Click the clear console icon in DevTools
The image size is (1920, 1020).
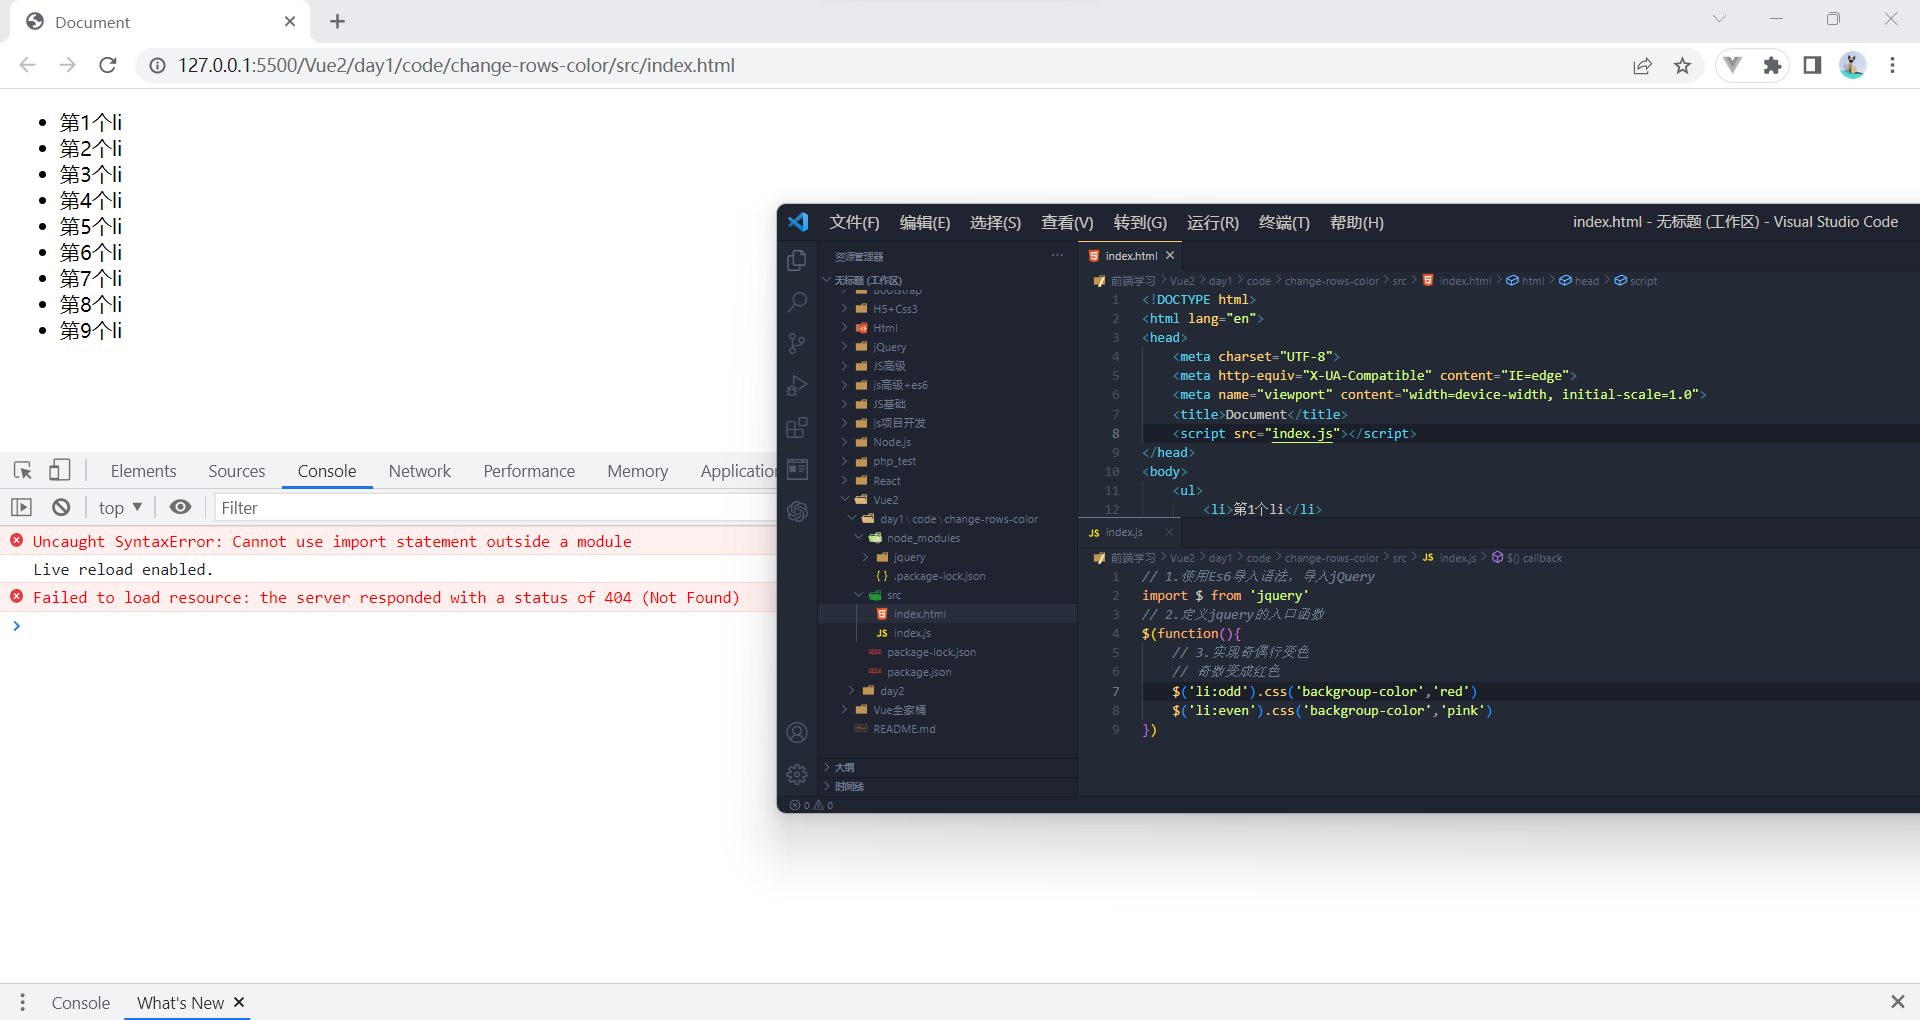60,507
